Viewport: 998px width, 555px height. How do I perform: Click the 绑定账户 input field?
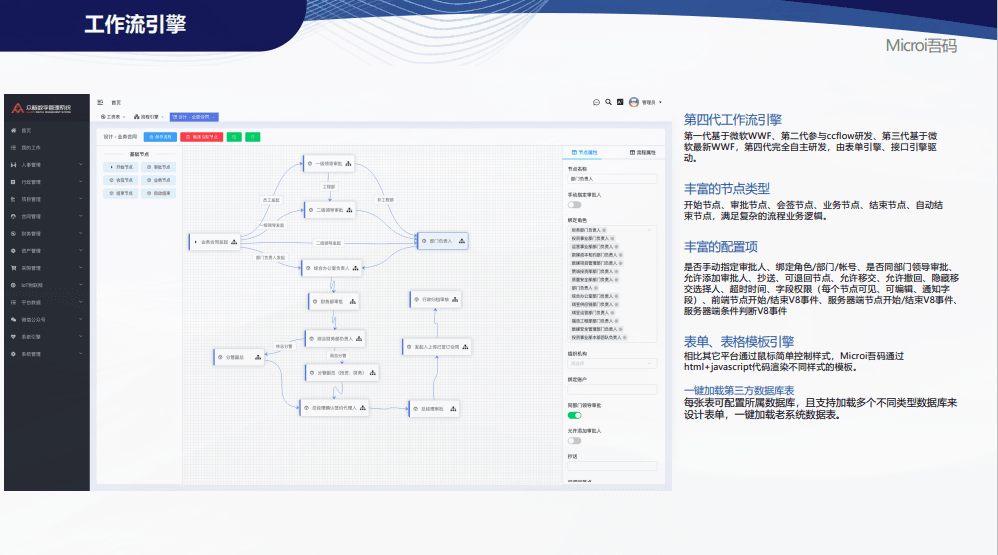[612, 390]
